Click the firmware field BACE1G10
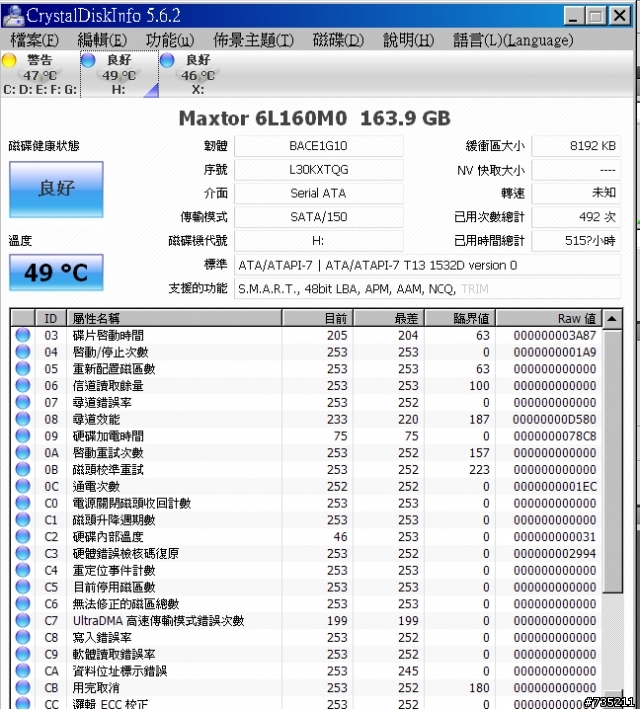This screenshot has width=640, height=710. [318, 146]
